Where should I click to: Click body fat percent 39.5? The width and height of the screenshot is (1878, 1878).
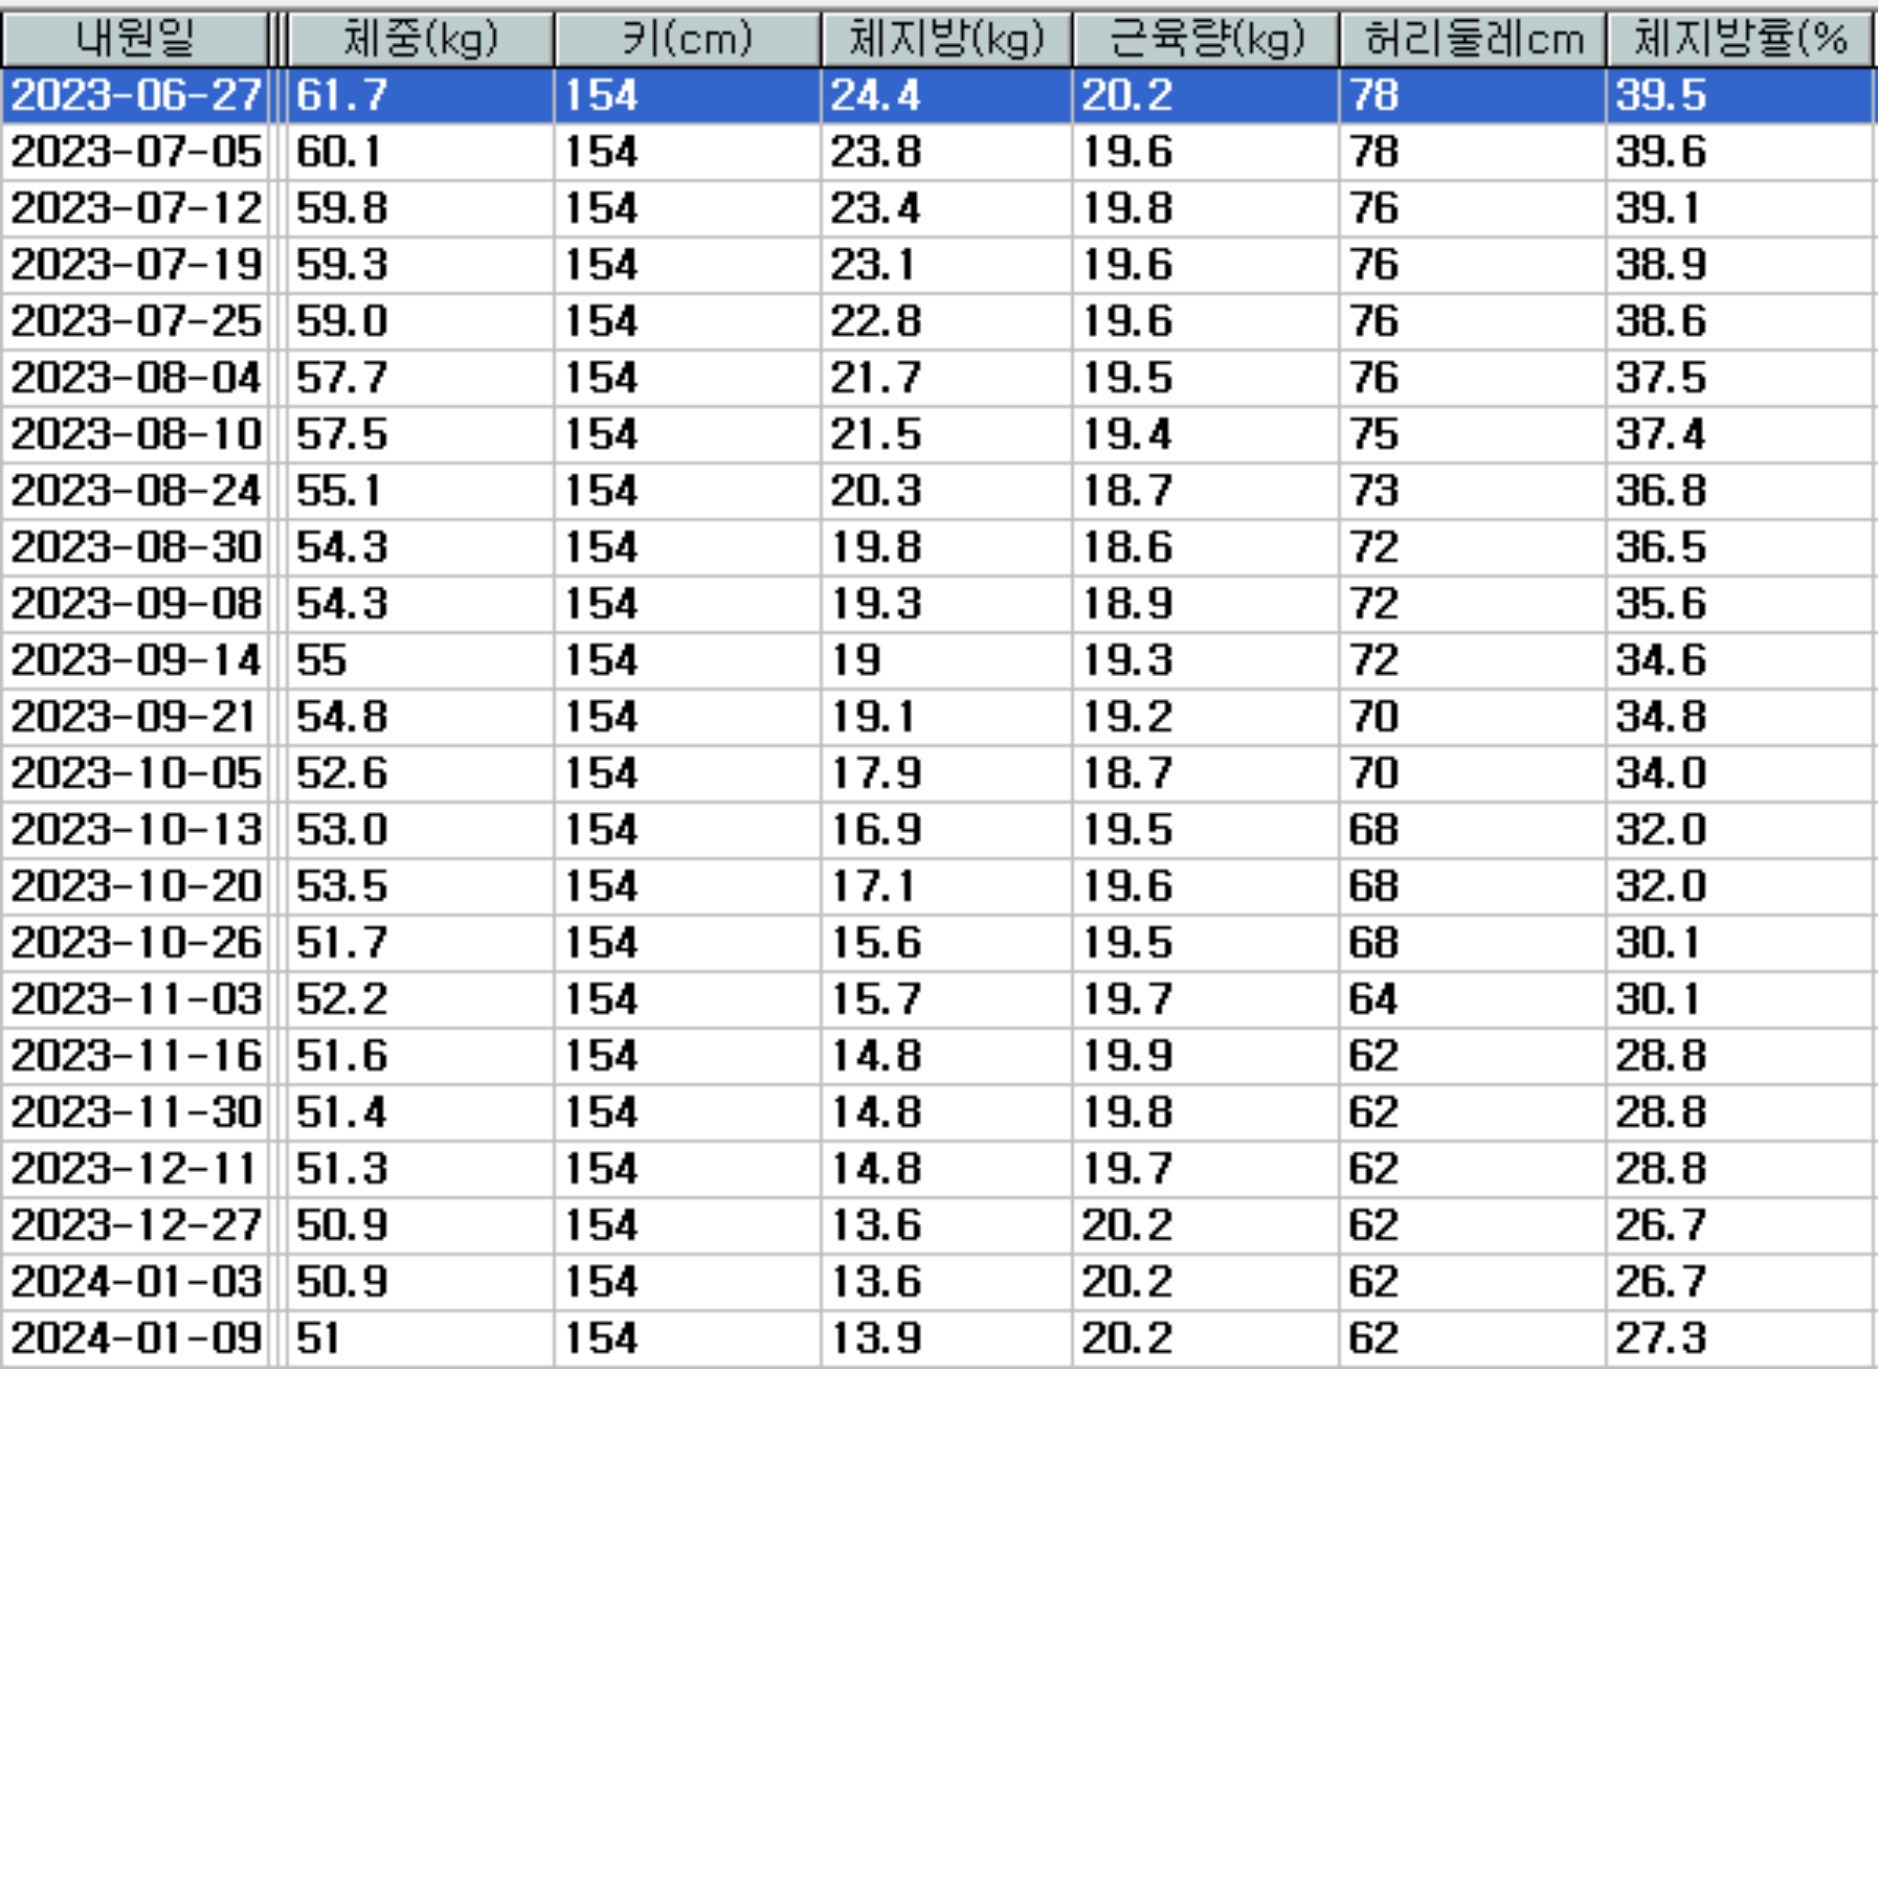click(x=1660, y=96)
